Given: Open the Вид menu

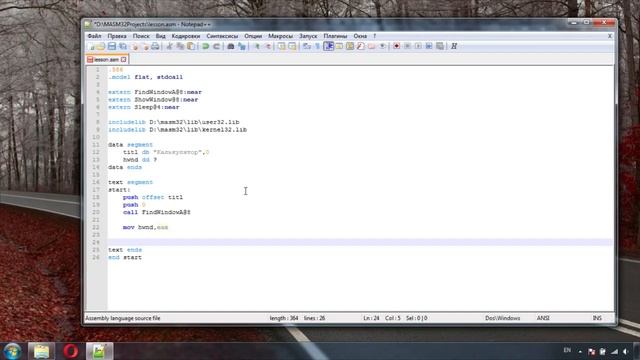Looking at the screenshot, I should pos(160,36).
